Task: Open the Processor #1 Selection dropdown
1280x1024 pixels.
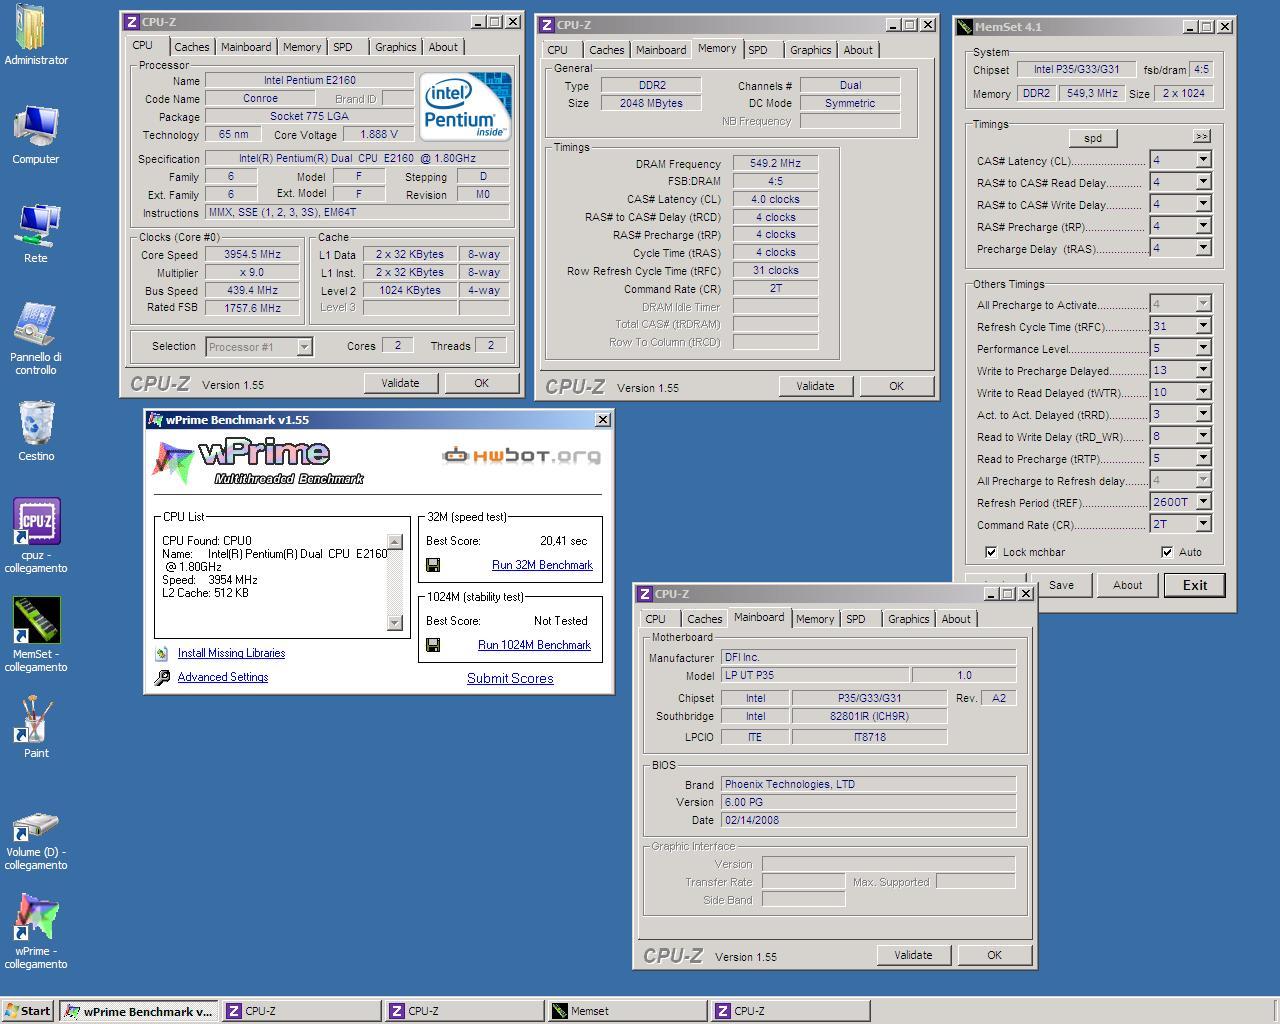Action: pos(304,347)
